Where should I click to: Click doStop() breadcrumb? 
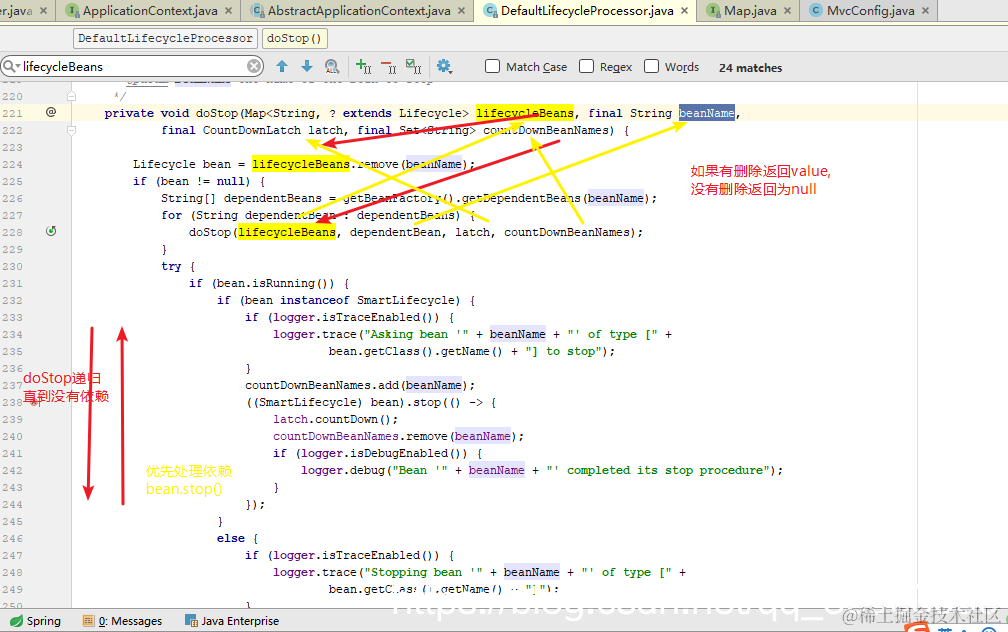pos(294,39)
